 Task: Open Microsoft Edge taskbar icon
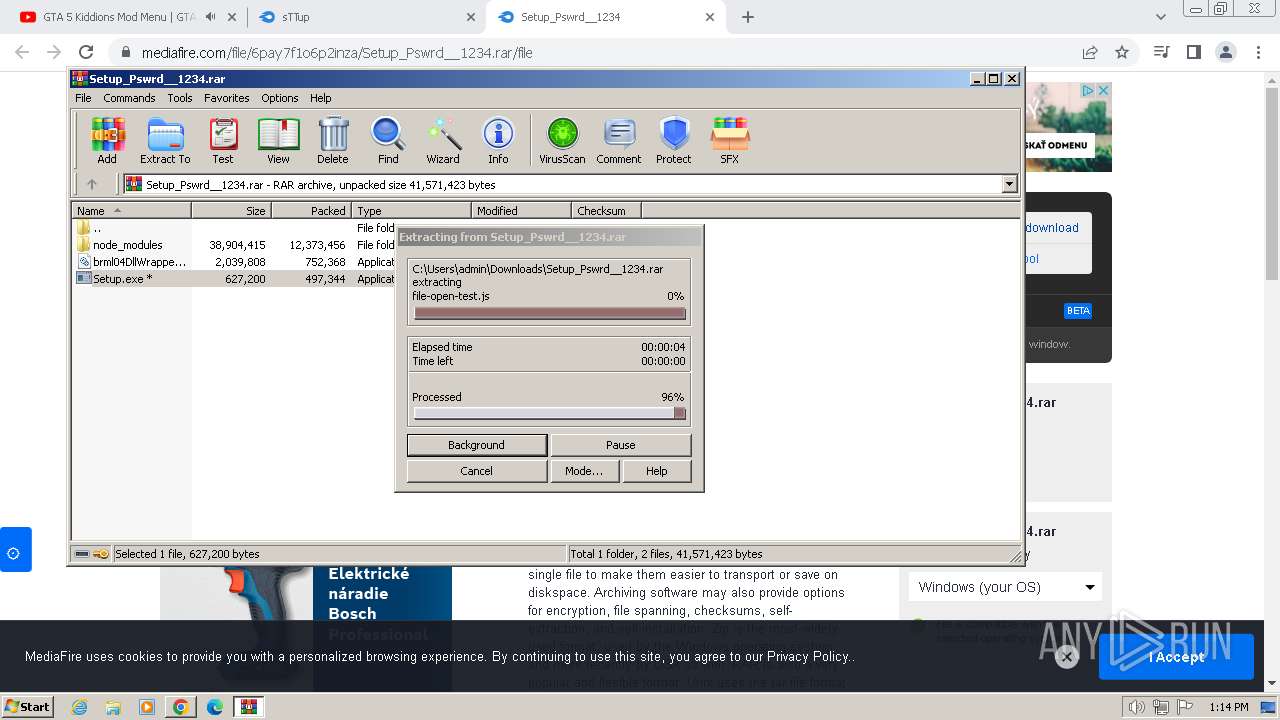[x=215, y=707]
